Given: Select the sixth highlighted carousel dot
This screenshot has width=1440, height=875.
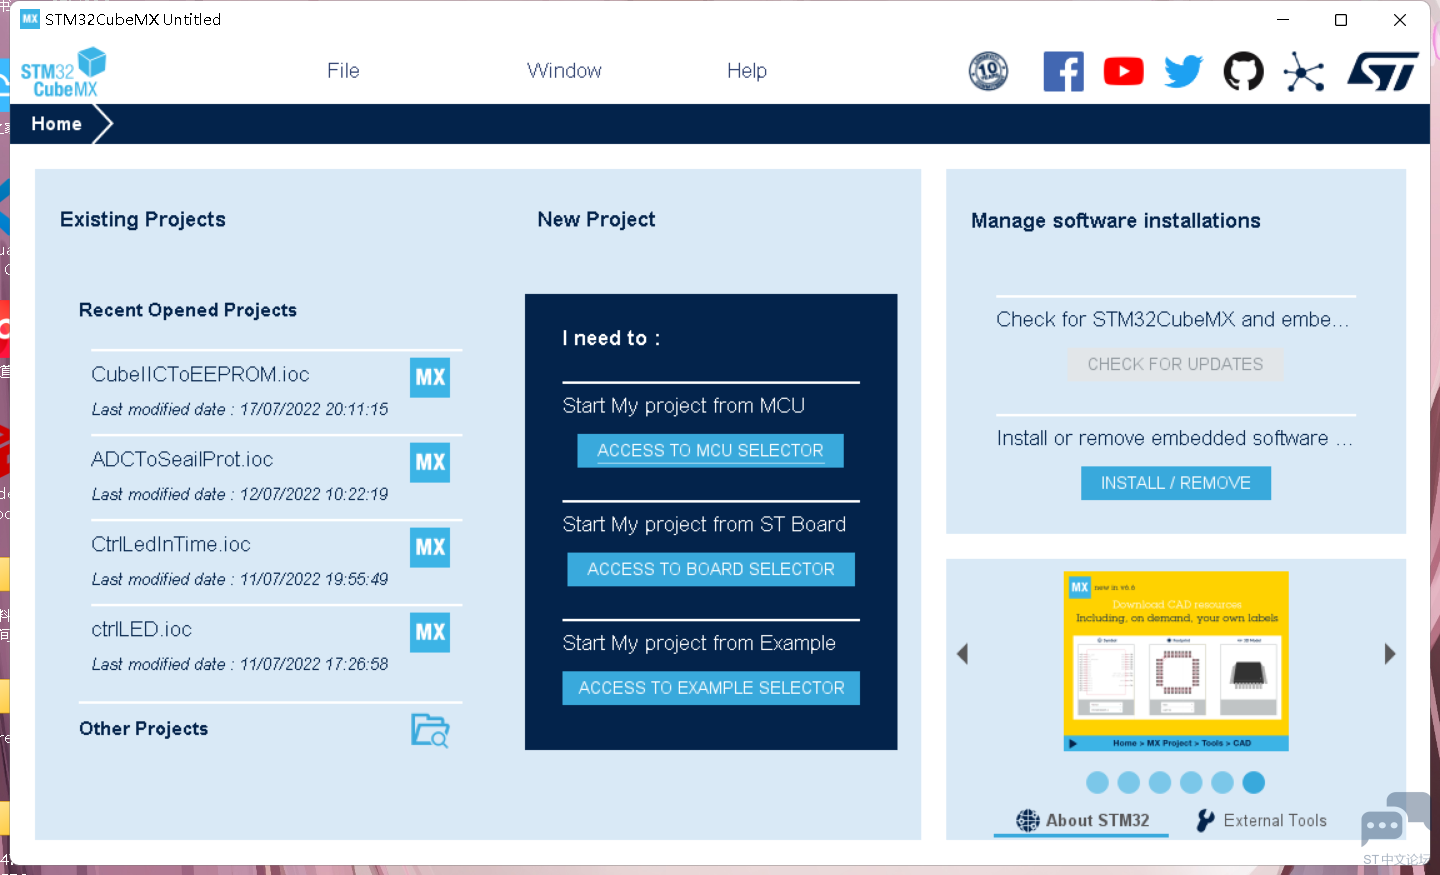Looking at the screenshot, I should point(1254,782).
